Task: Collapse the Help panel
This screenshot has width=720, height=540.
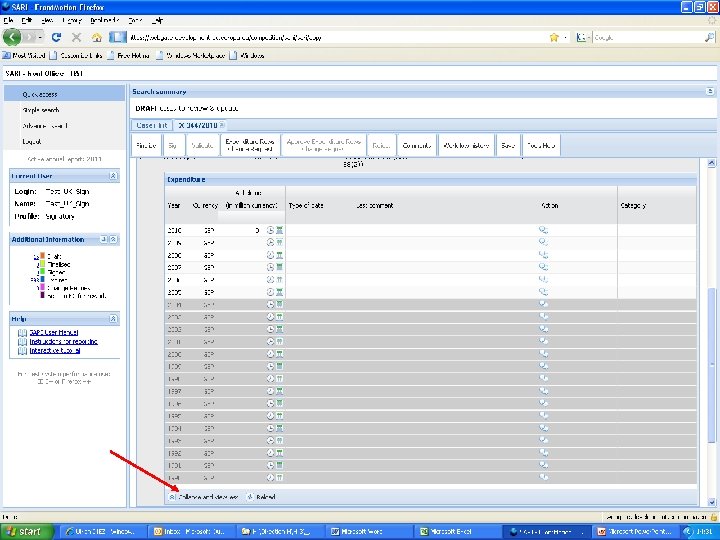Action: coord(113,319)
